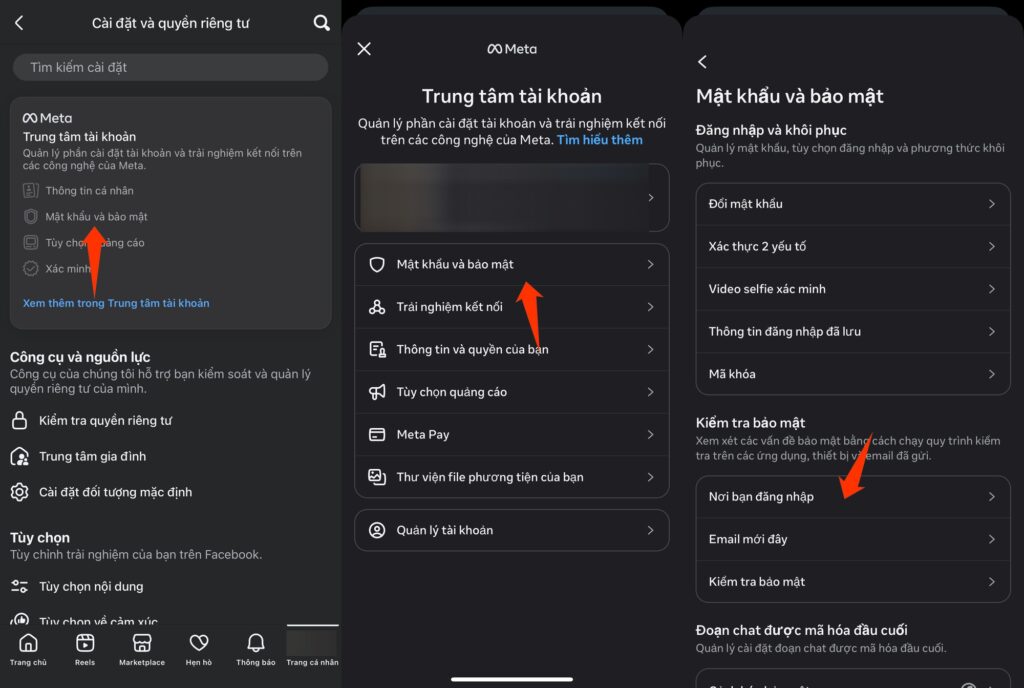Open Email mới đây

point(853,539)
